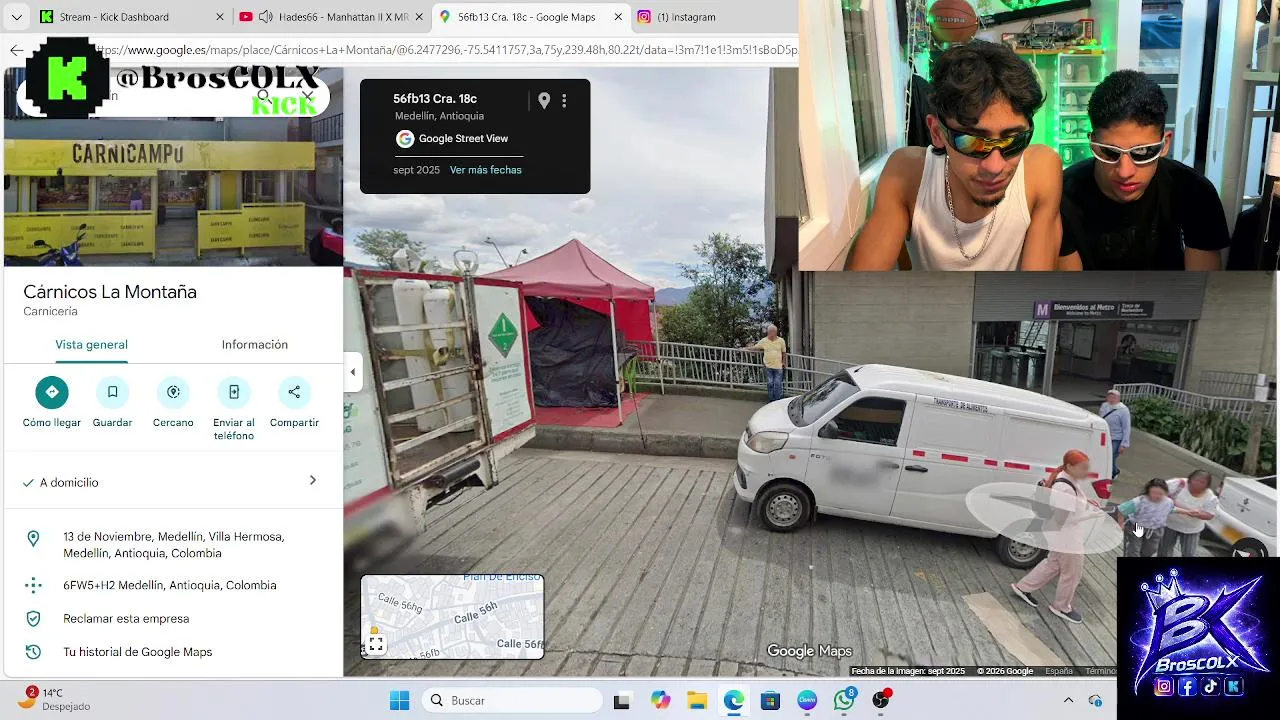Click the Cómo llegar directions icon
This screenshot has width=1280, height=720.
pyautogui.click(x=52, y=392)
